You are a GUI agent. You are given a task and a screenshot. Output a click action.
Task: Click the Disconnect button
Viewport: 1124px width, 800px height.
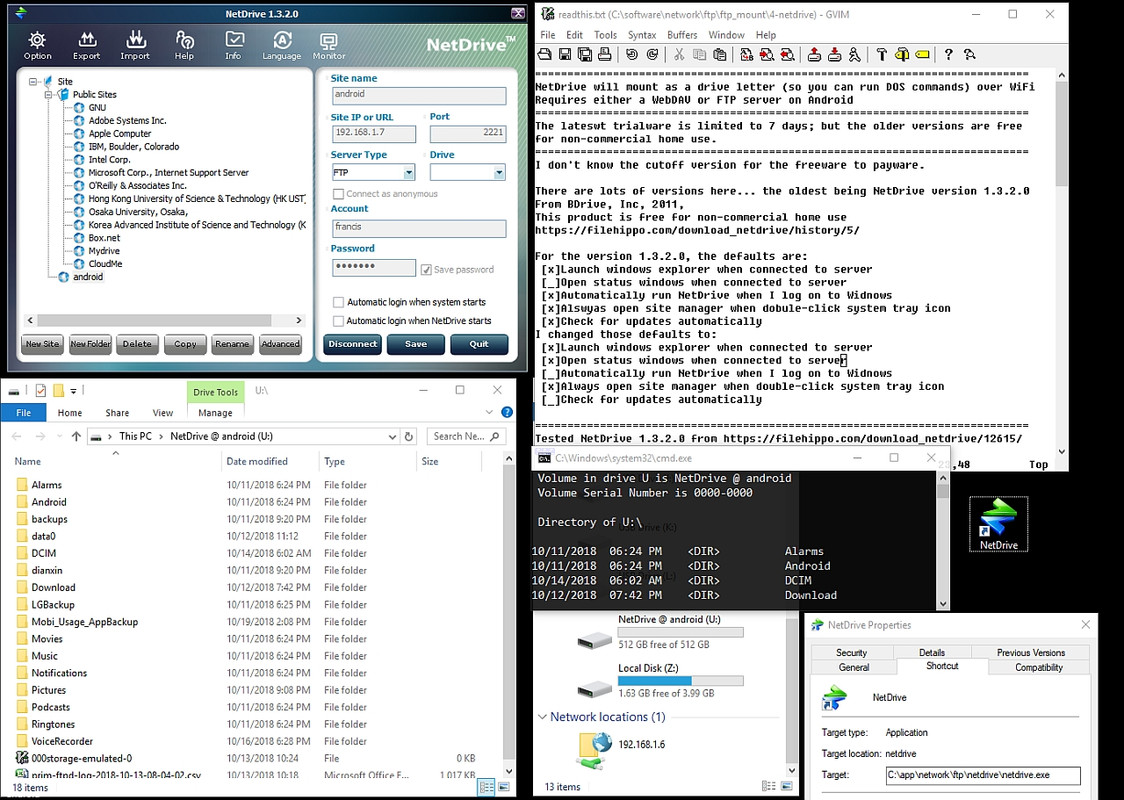point(353,344)
